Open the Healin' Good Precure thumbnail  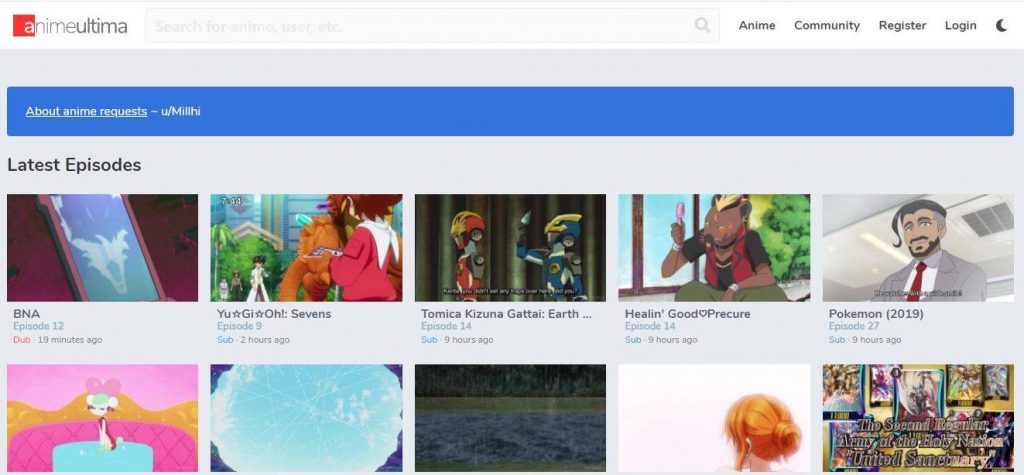714,248
